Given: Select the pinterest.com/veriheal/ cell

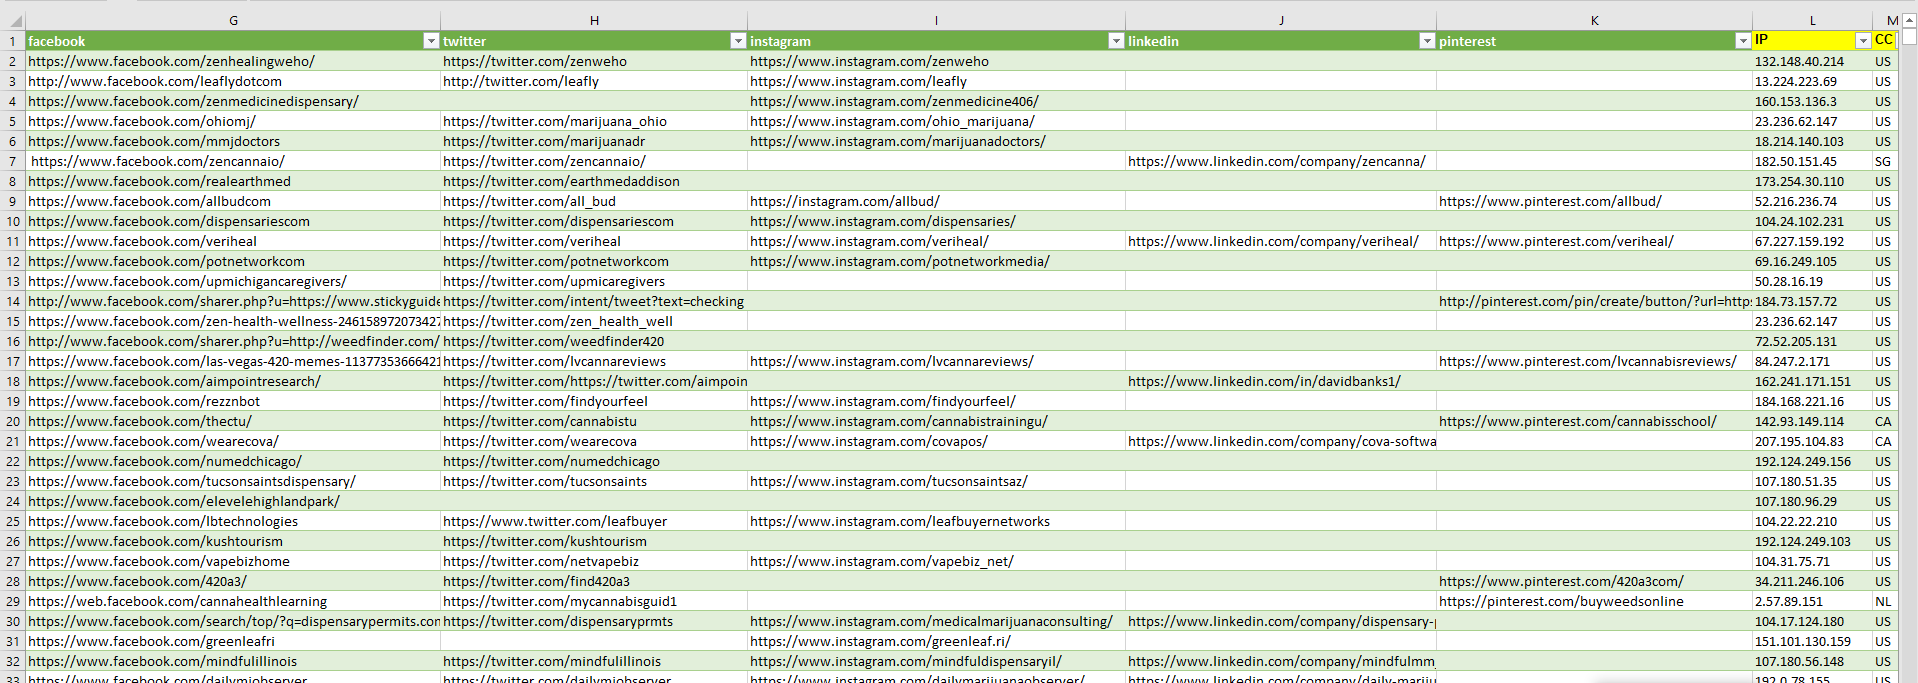Looking at the screenshot, I should pos(1594,241).
